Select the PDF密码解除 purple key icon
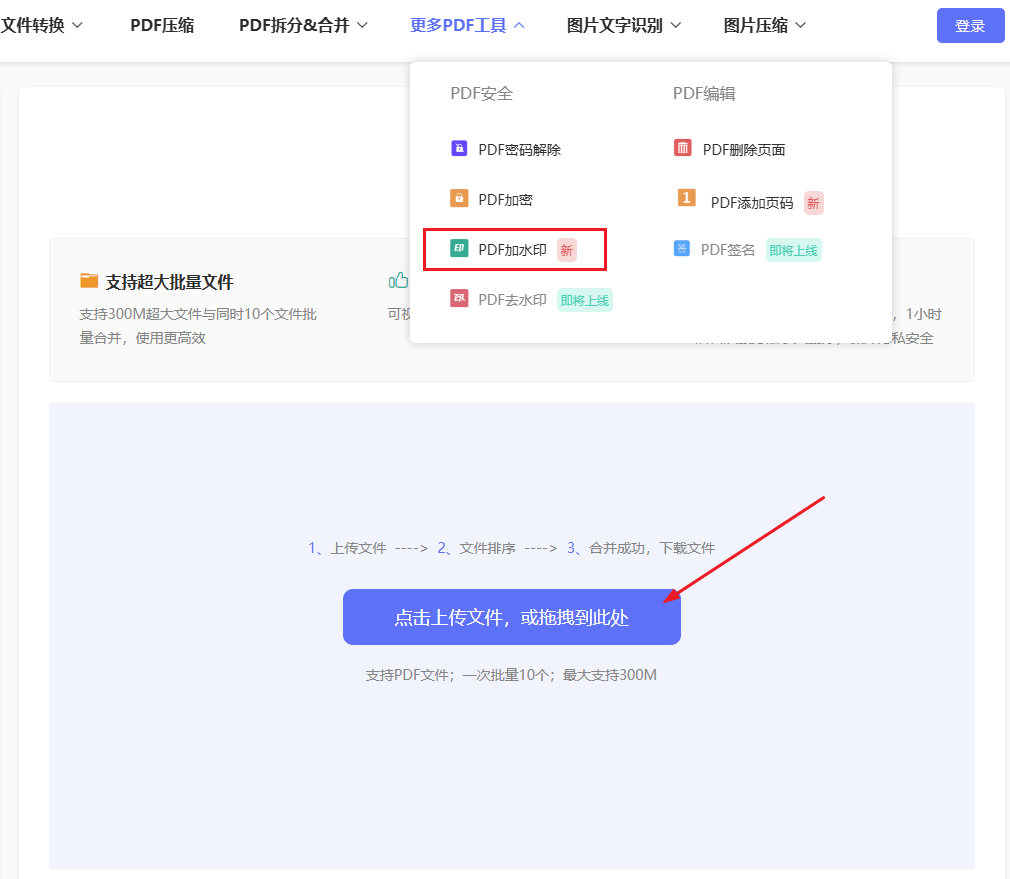 (x=459, y=147)
